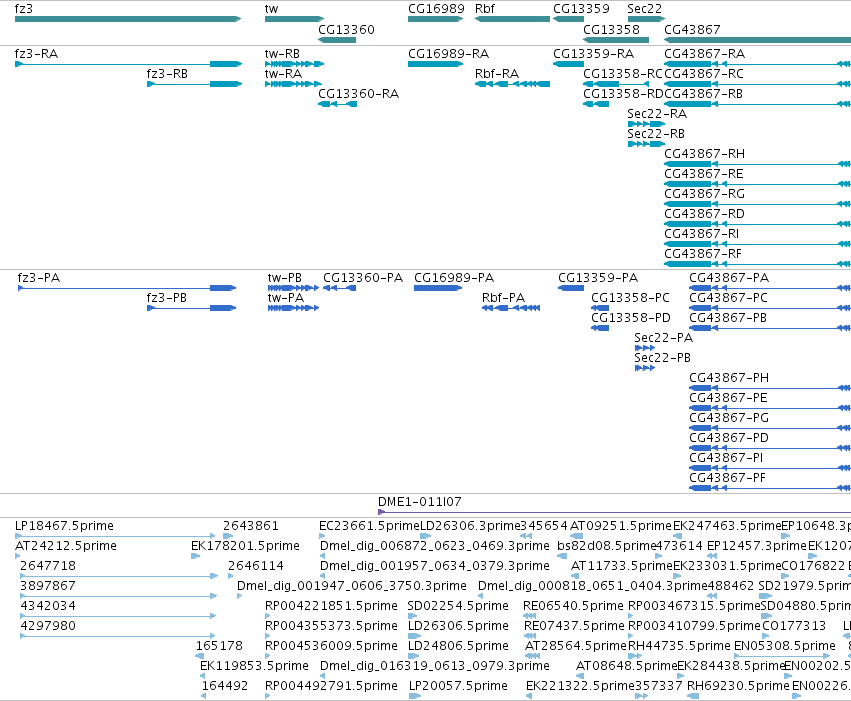Click feature 2643861
The height and width of the screenshot is (701, 851).
tap(228, 536)
